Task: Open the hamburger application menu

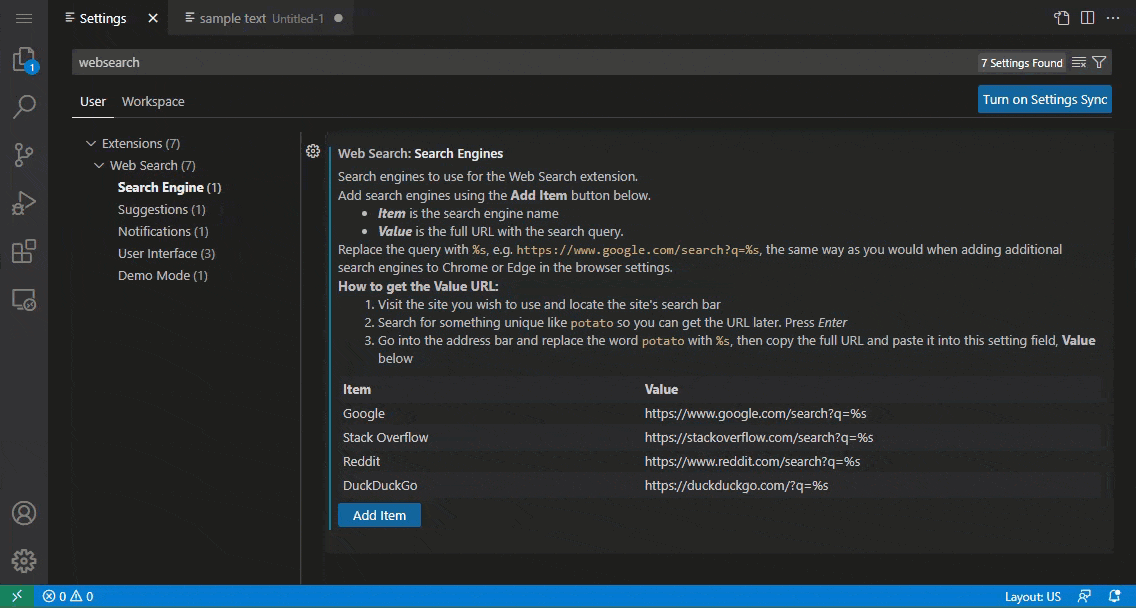Action: (24, 18)
